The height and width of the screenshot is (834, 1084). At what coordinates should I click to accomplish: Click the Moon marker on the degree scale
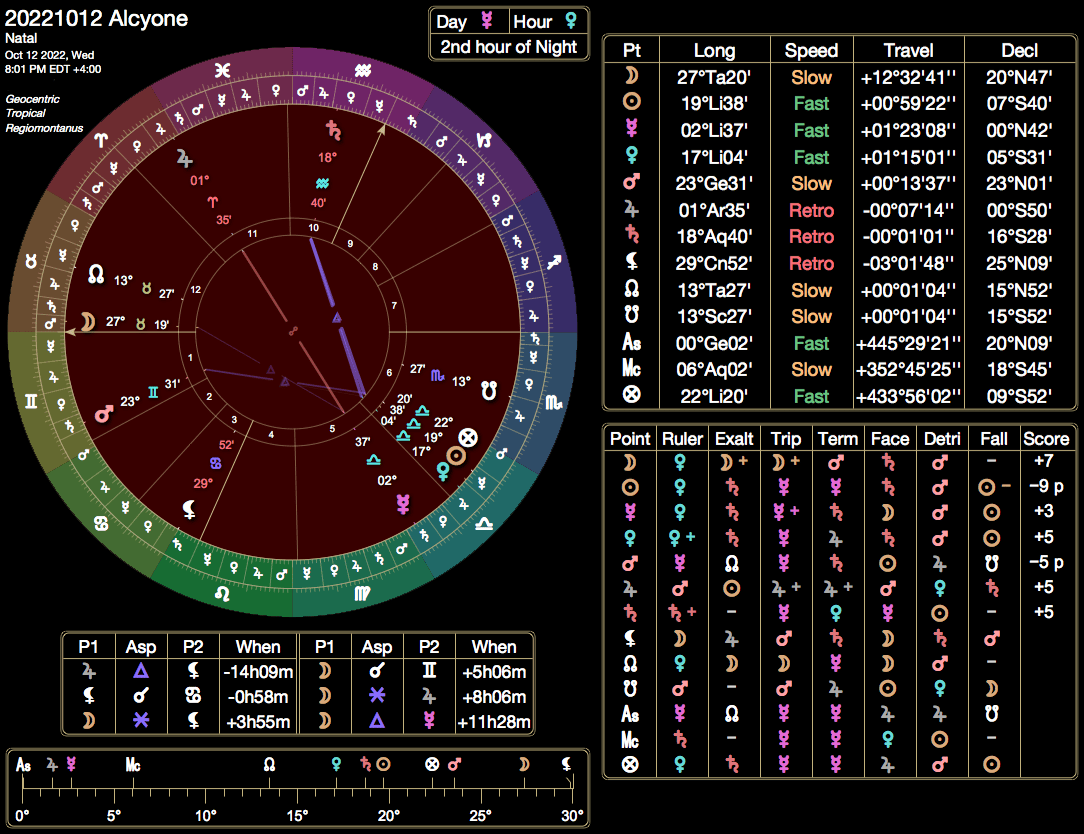pyautogui.click(x=523, y=765)
